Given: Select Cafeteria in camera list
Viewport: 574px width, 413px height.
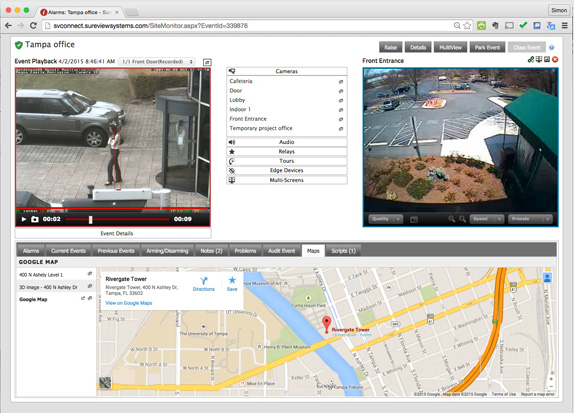Looking at the screenshot, I should click(241, 81).
